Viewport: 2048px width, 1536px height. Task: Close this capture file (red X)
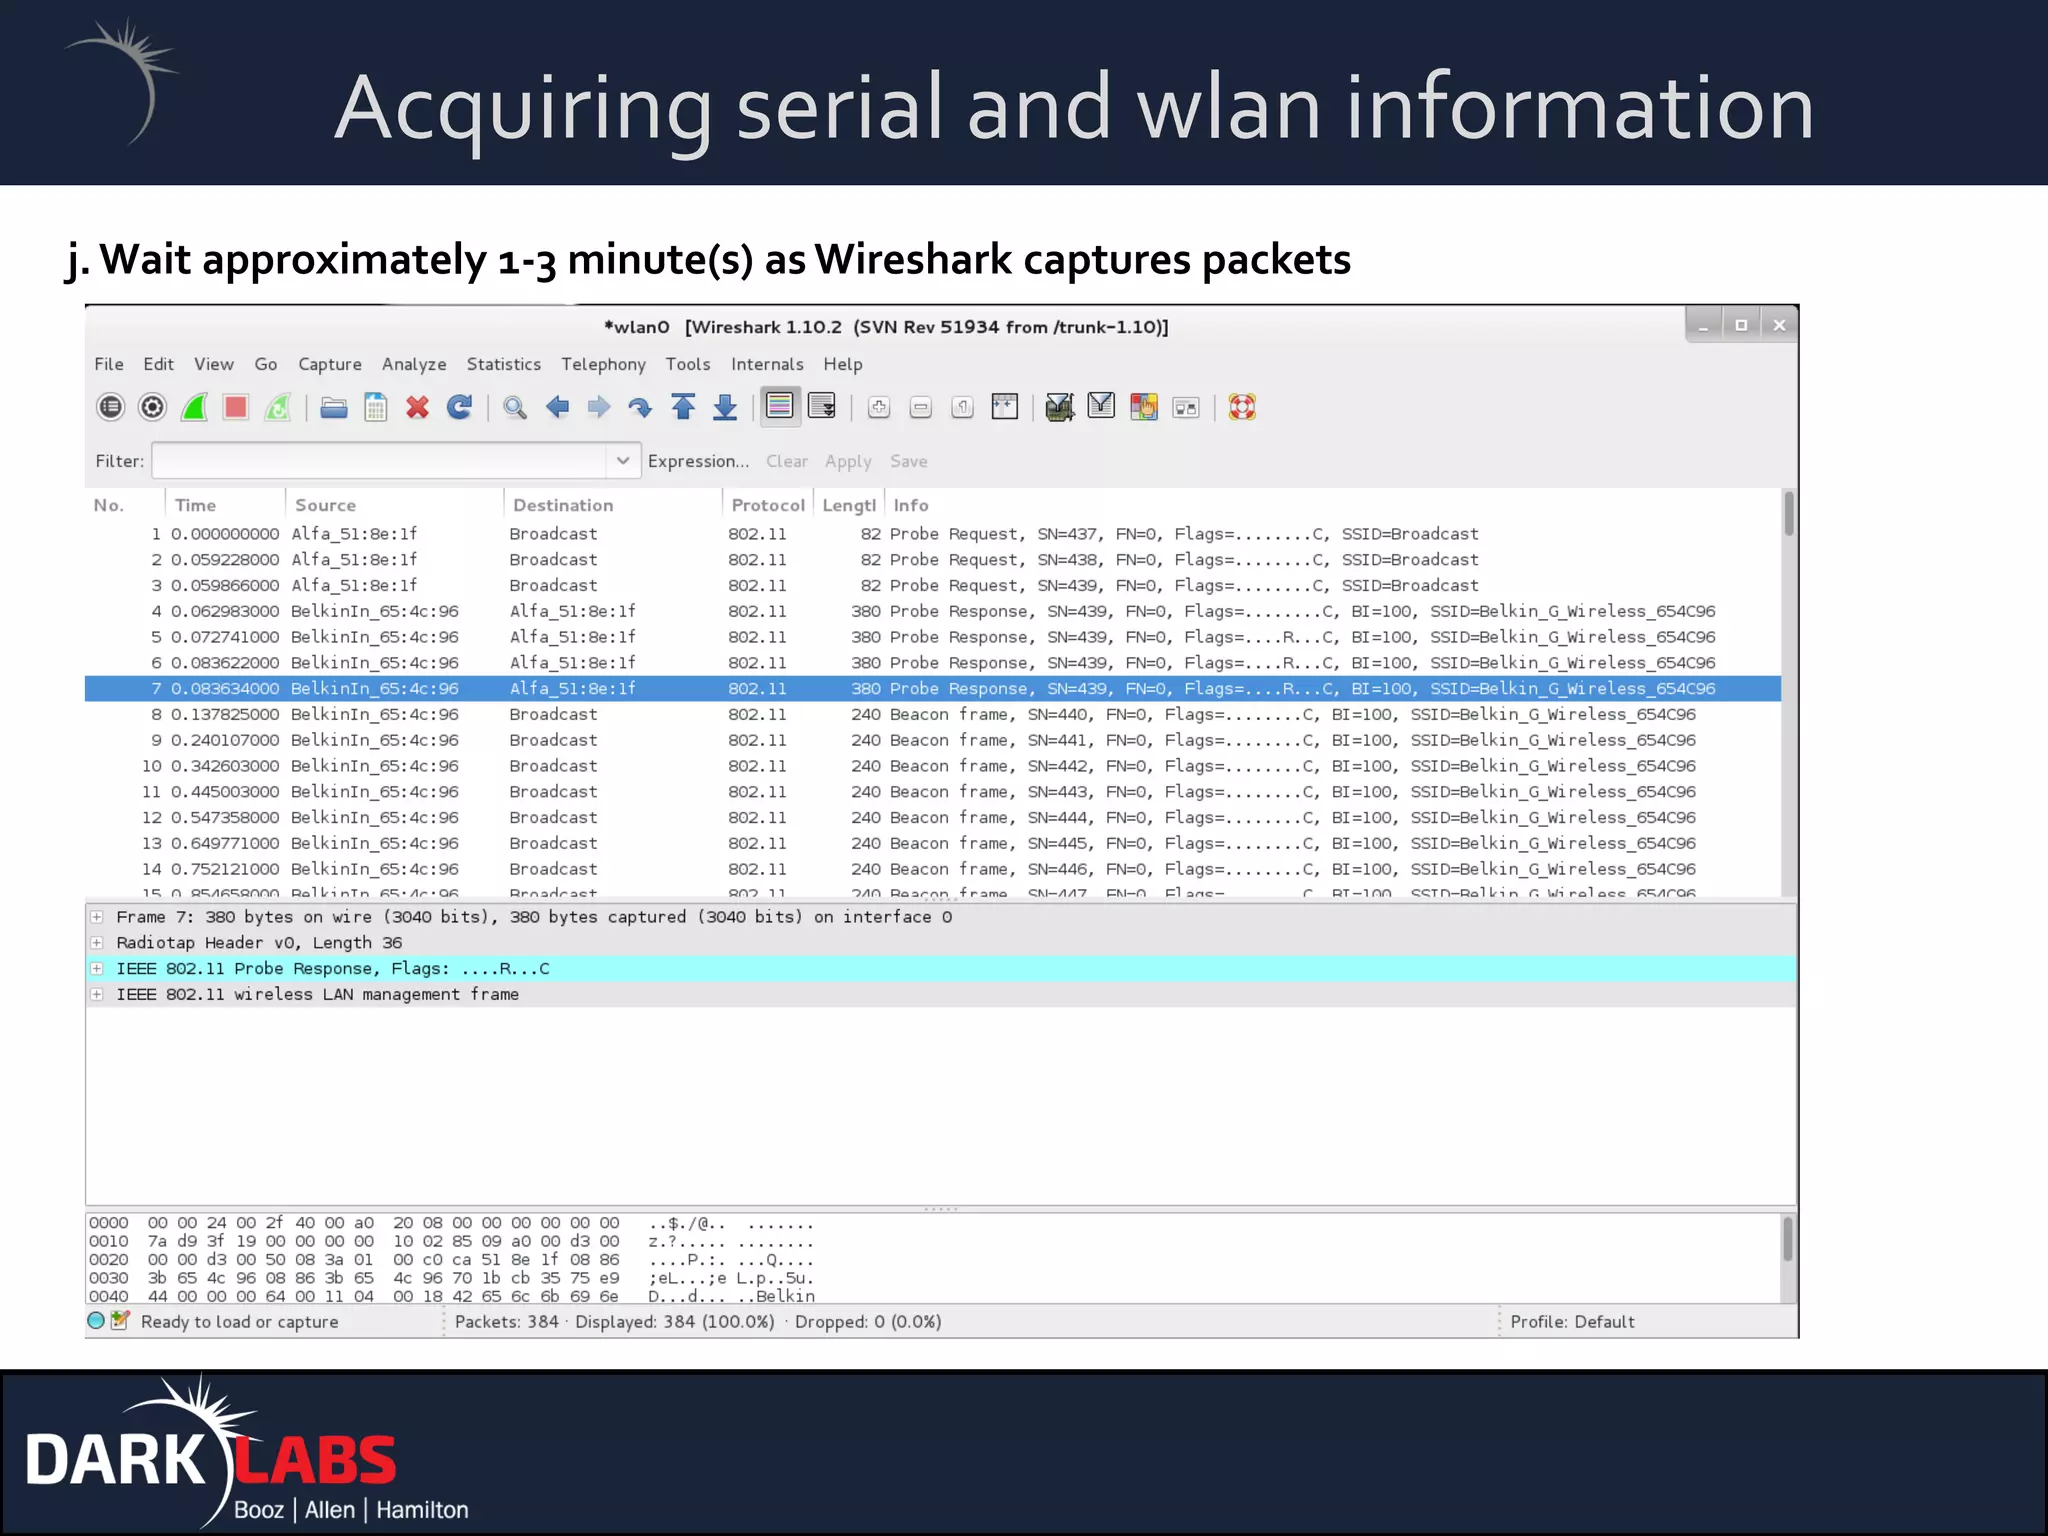(x=418, y=407)
